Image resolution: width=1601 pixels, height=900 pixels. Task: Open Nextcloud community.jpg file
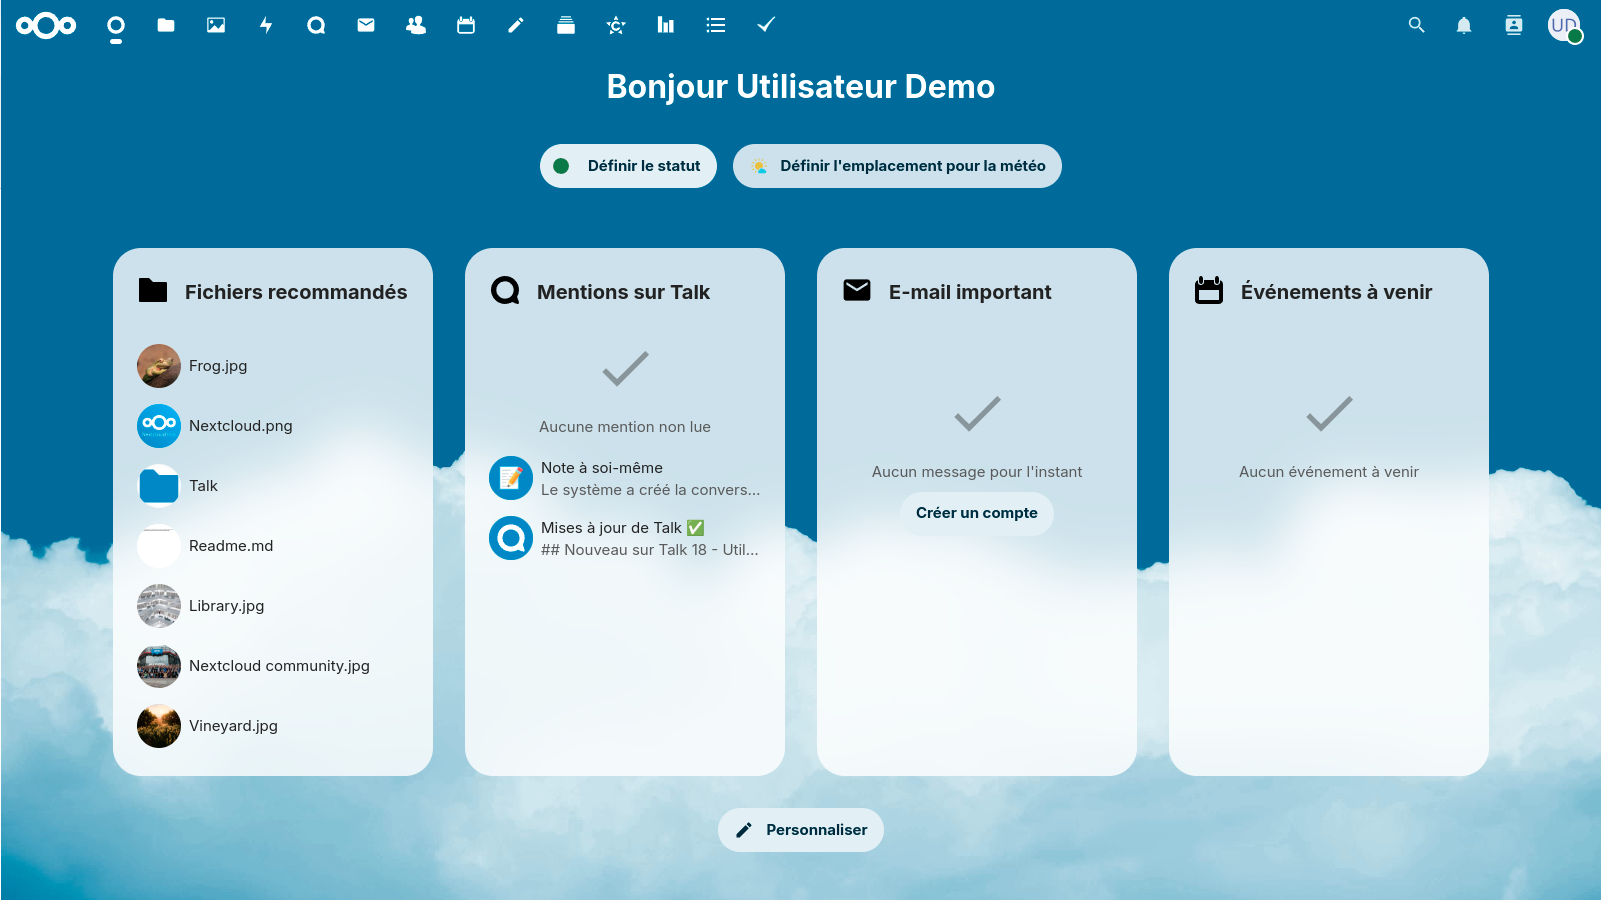(273, 666)
